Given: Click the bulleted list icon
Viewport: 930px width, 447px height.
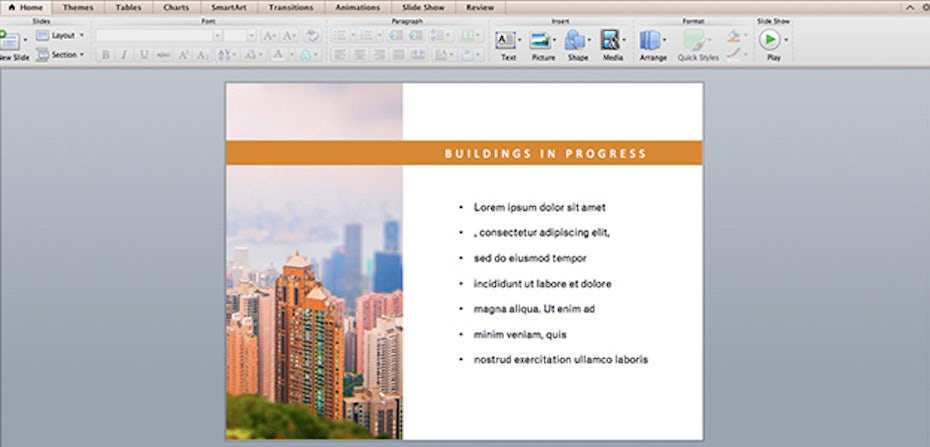Looking at the screenshot, I should [340, 36].
